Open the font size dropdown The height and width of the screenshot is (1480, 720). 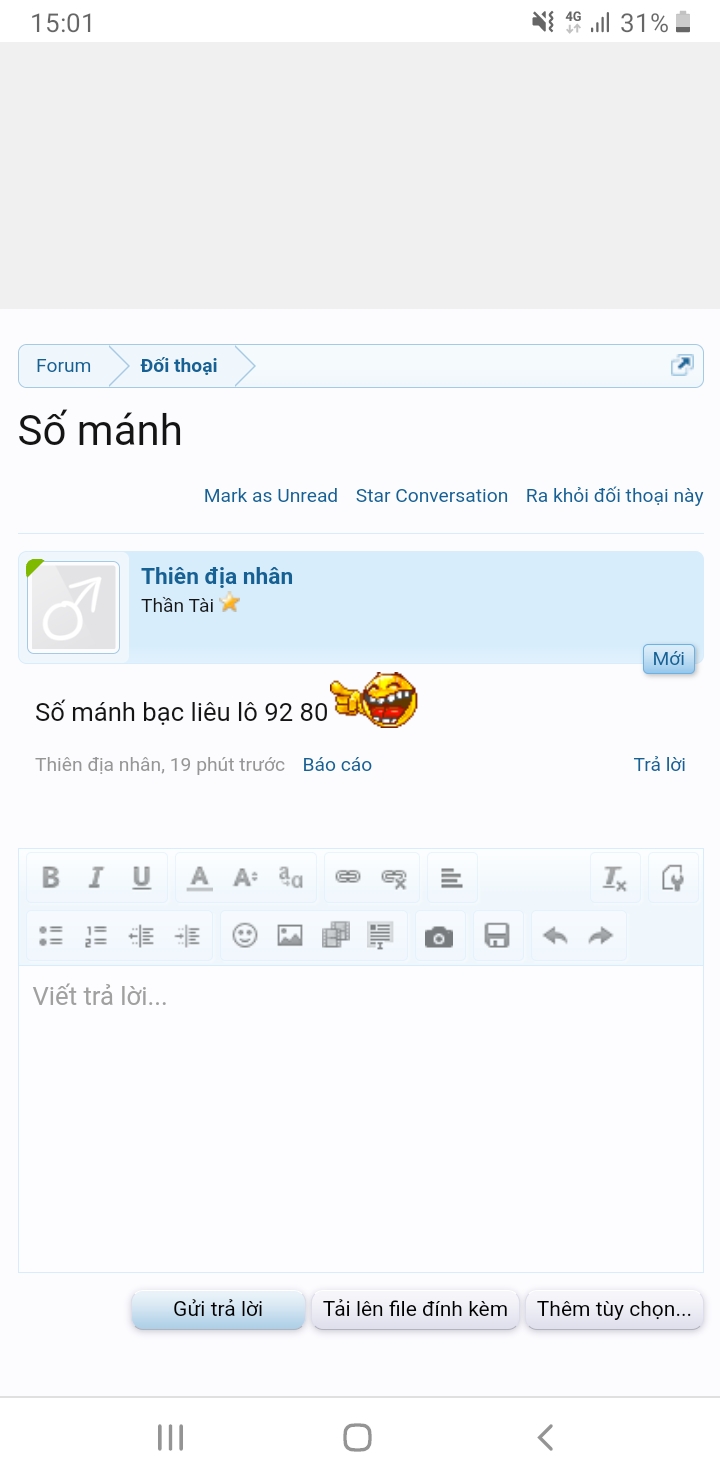(x=245, y=878)
